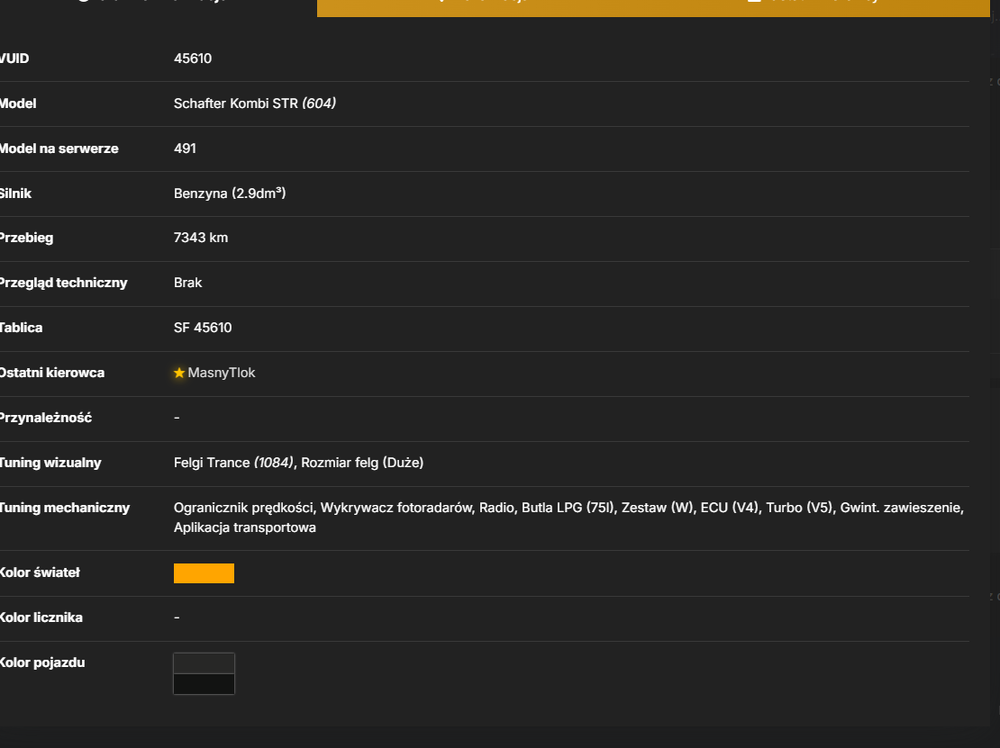Click Rozmiar felg (Duże) entry
The image size is (1000, 748).
point(362,463)
